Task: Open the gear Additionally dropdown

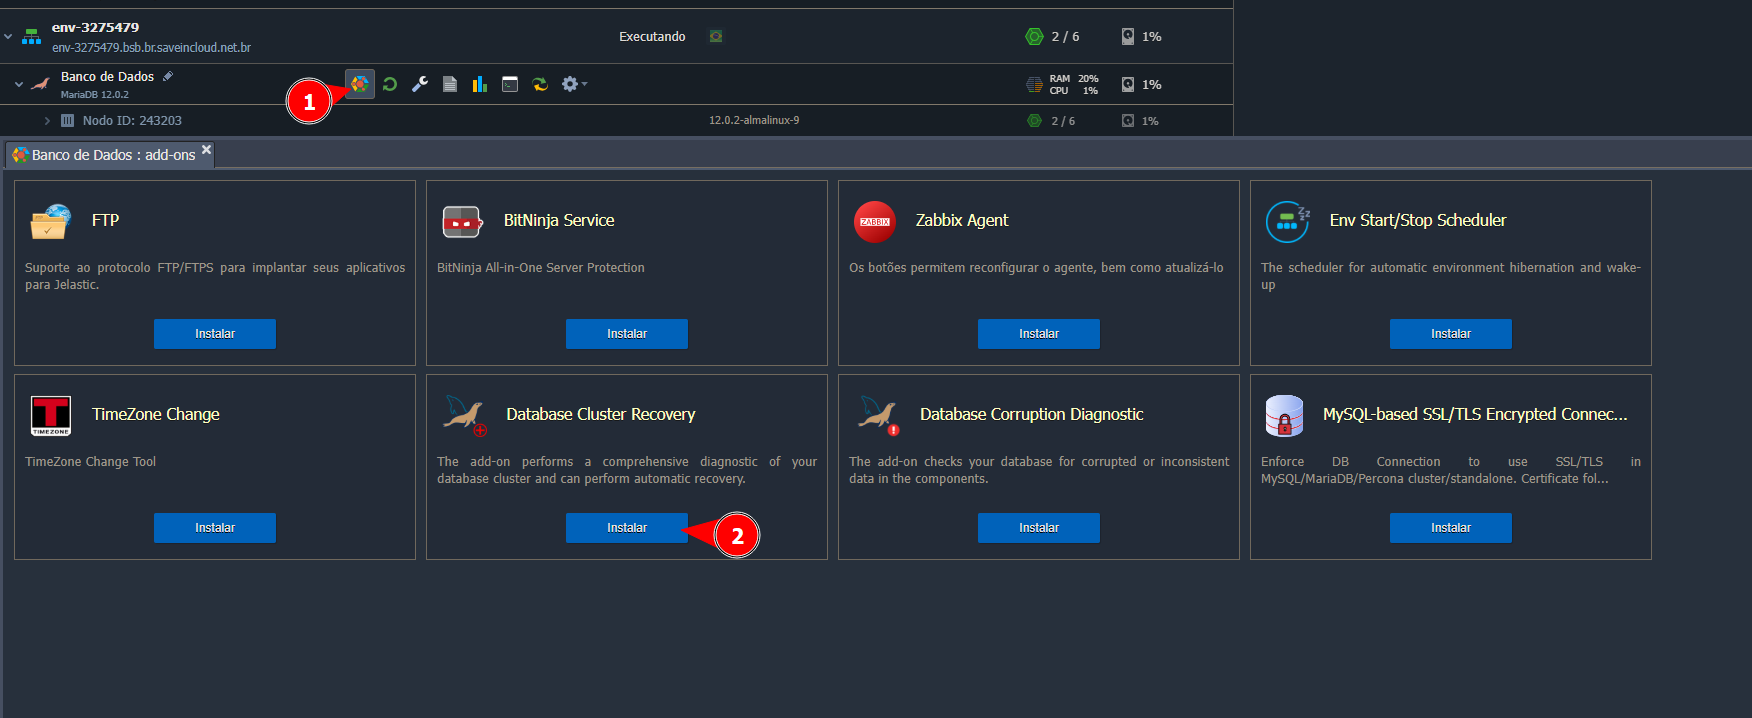Action: [x=573, y=84]
